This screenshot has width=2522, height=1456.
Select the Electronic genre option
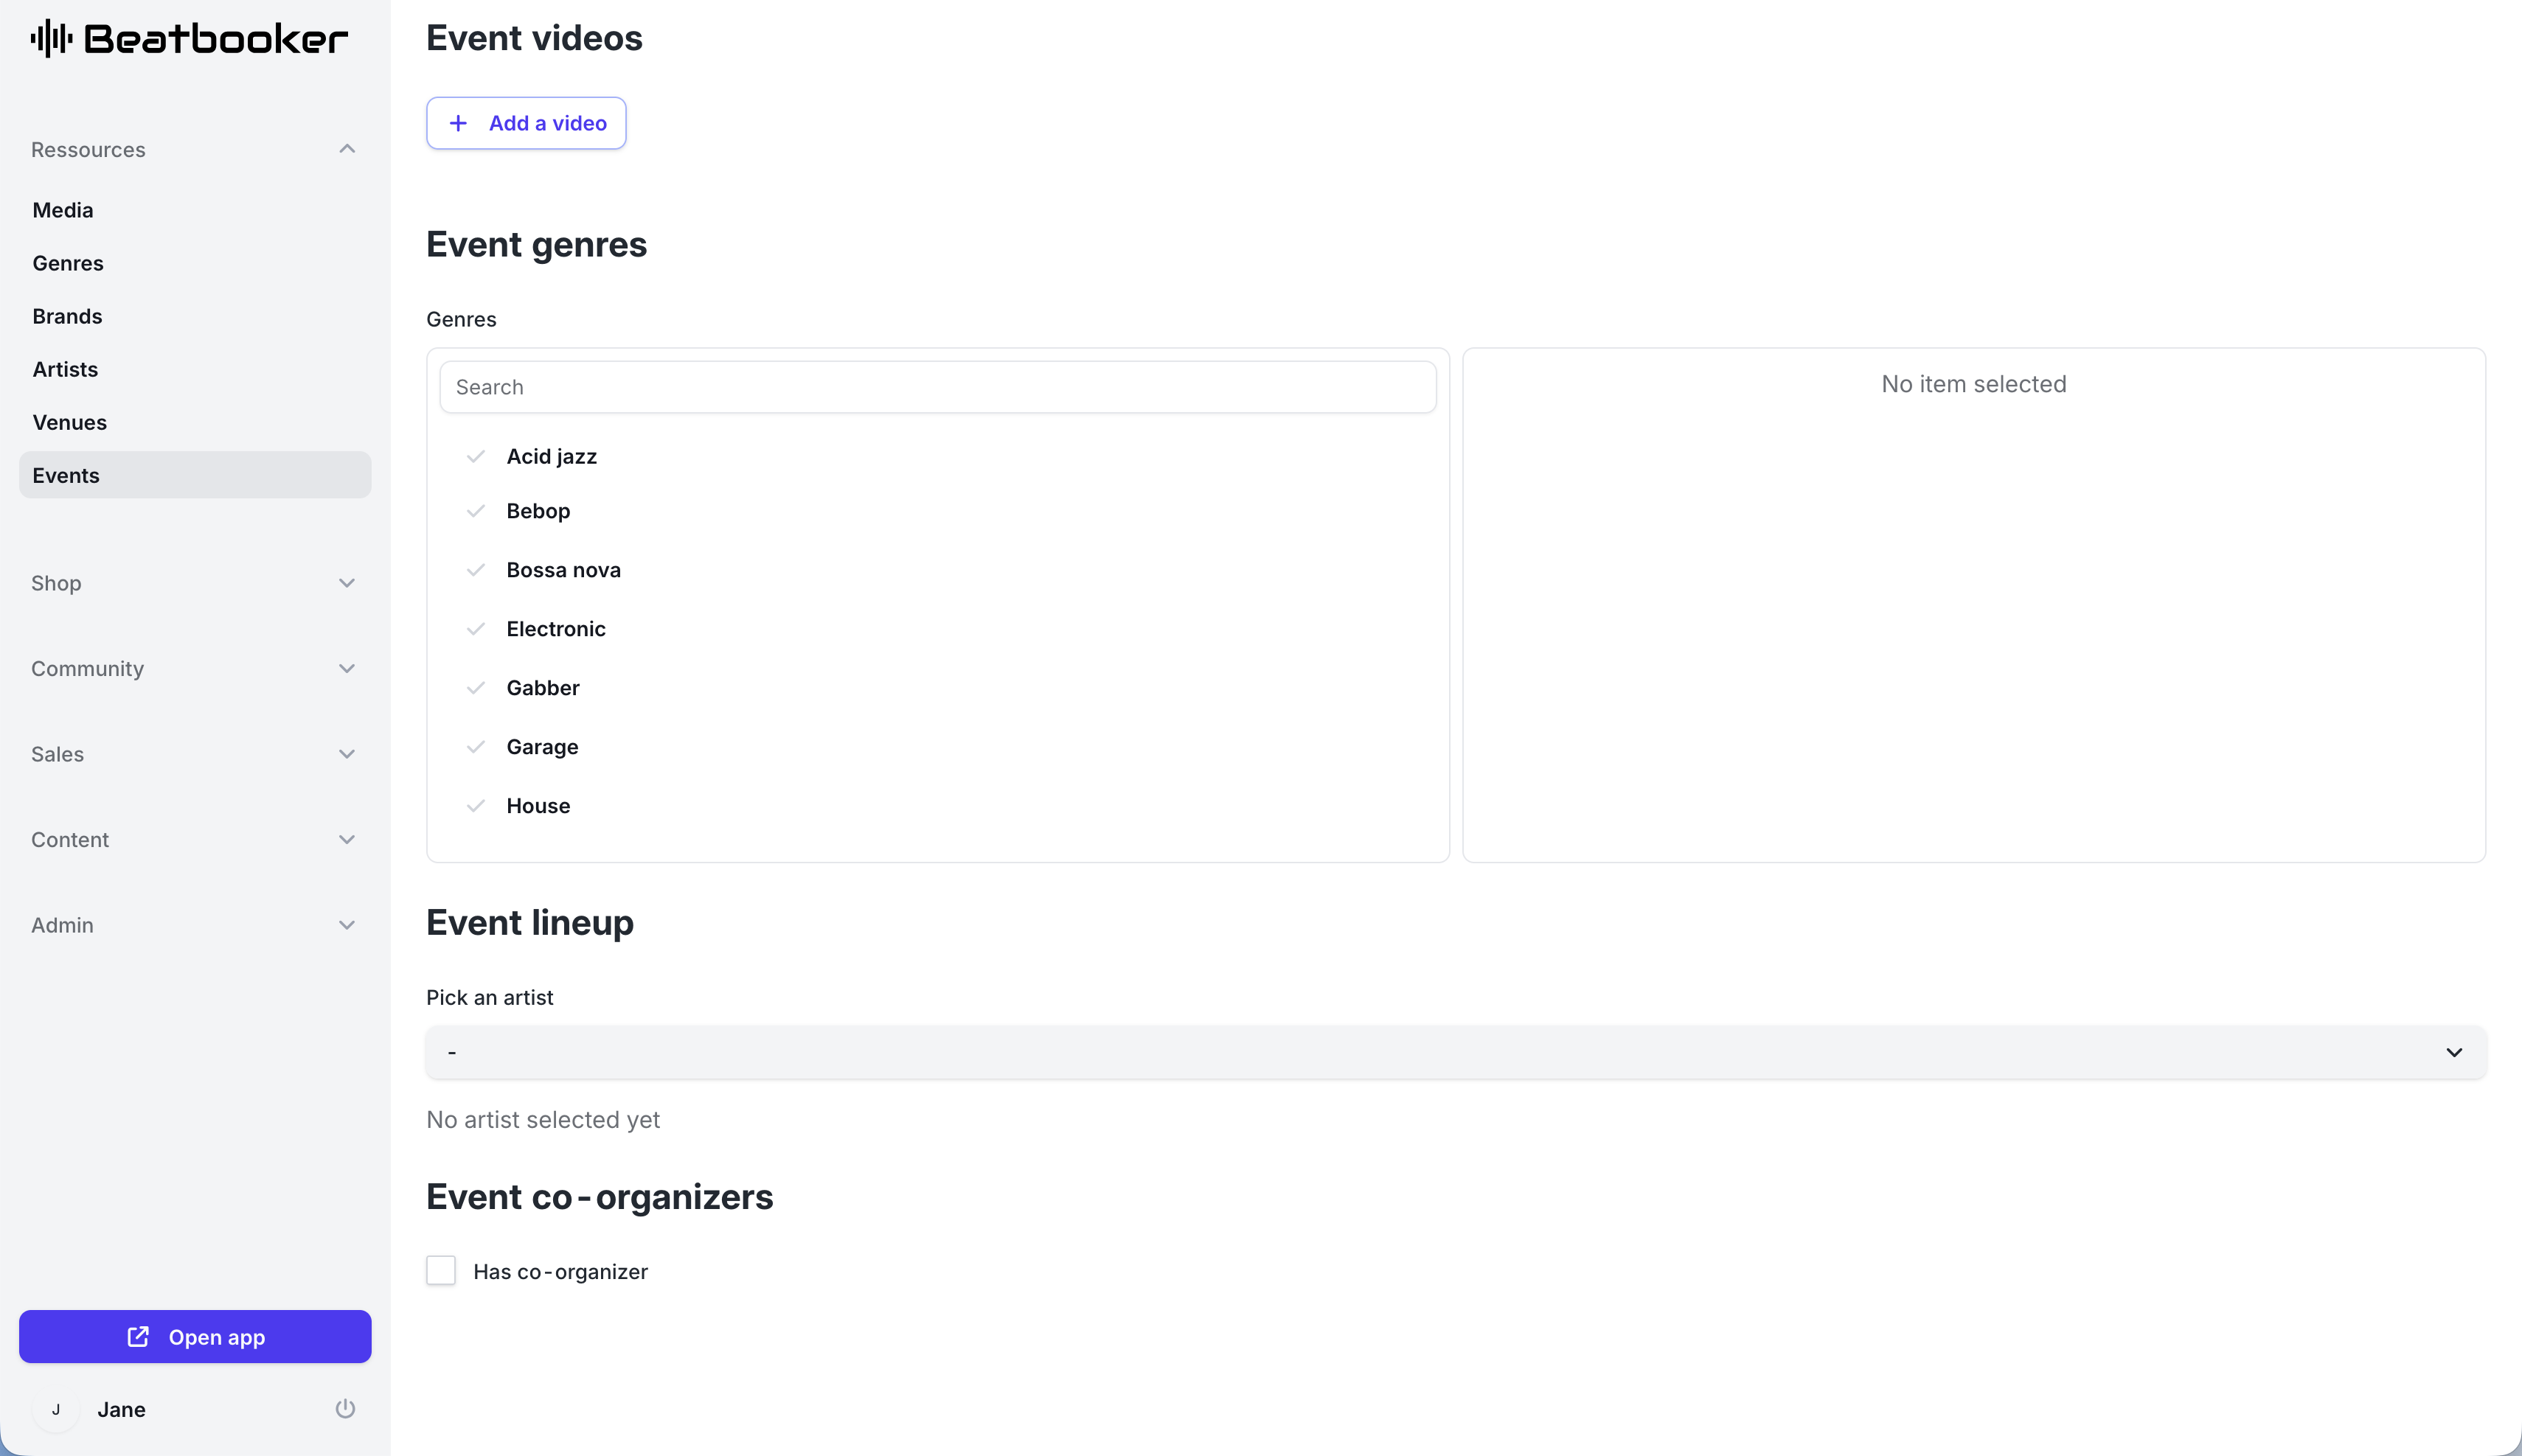point(556,629)
